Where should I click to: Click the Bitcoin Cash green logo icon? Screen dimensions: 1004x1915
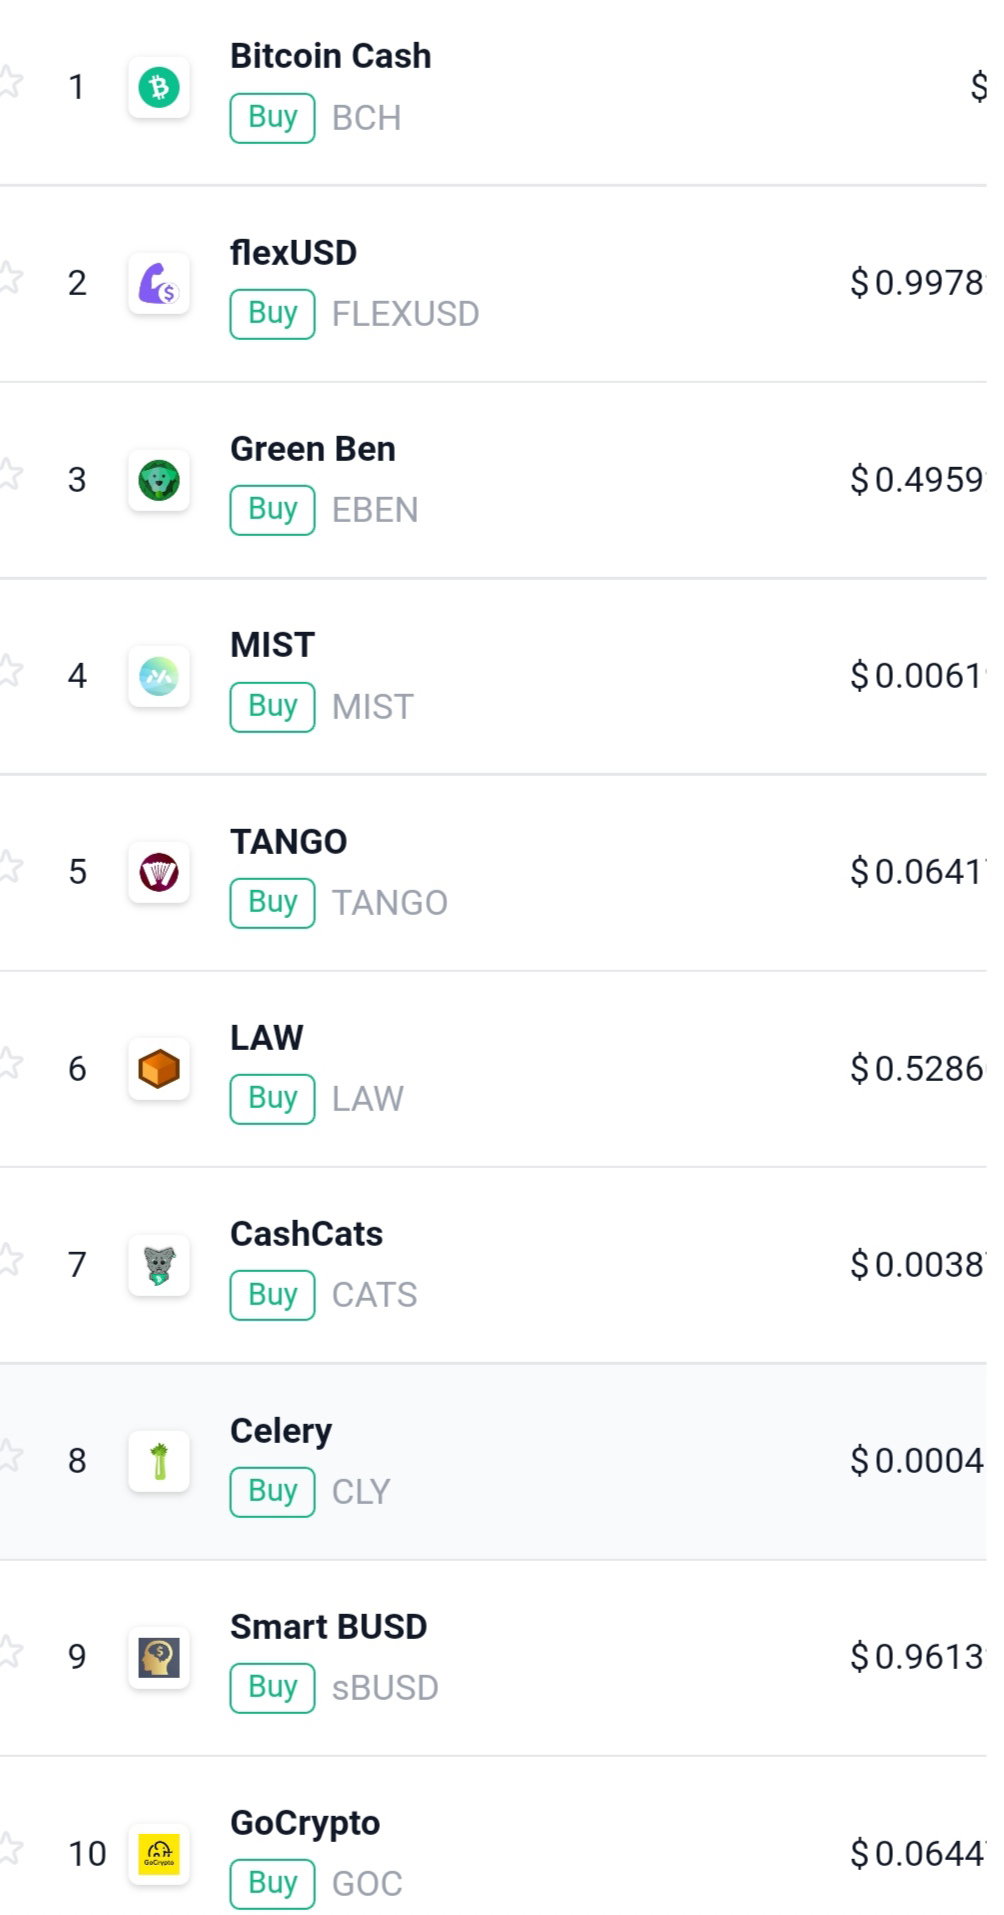(x=159, y=87)
